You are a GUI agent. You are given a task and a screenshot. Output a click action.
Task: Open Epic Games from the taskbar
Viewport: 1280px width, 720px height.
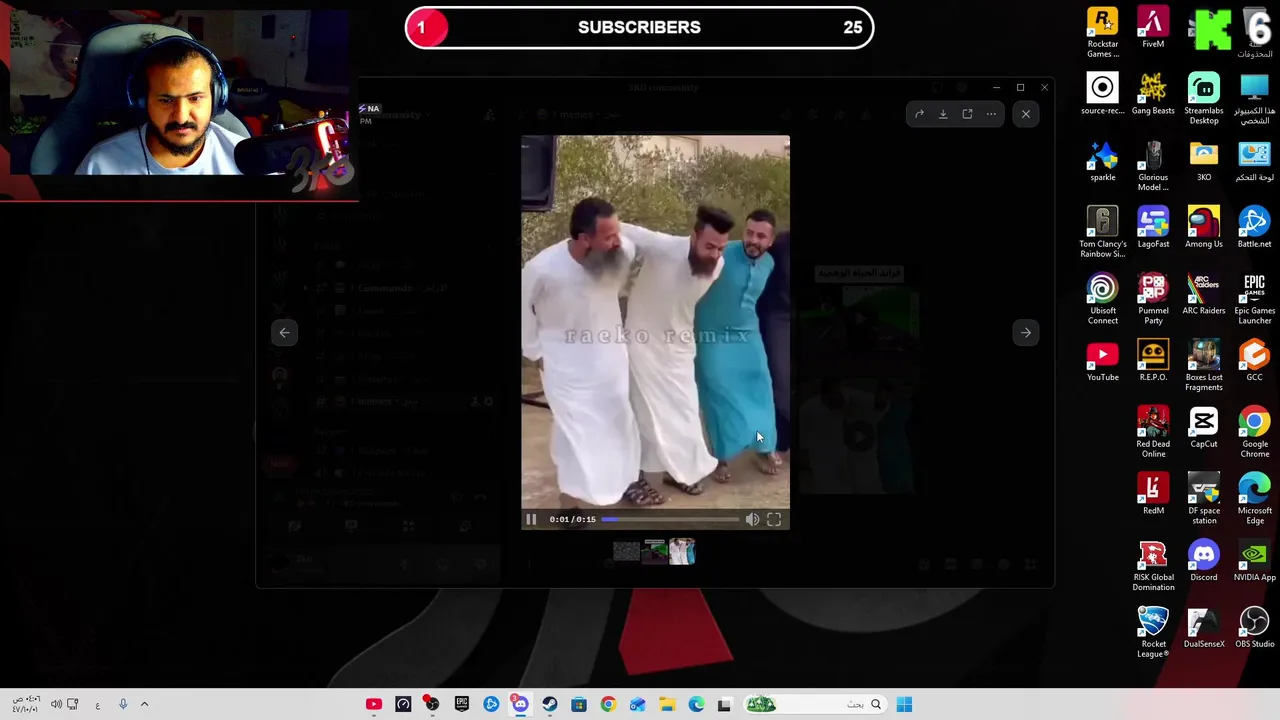click(x=461, y=704)
